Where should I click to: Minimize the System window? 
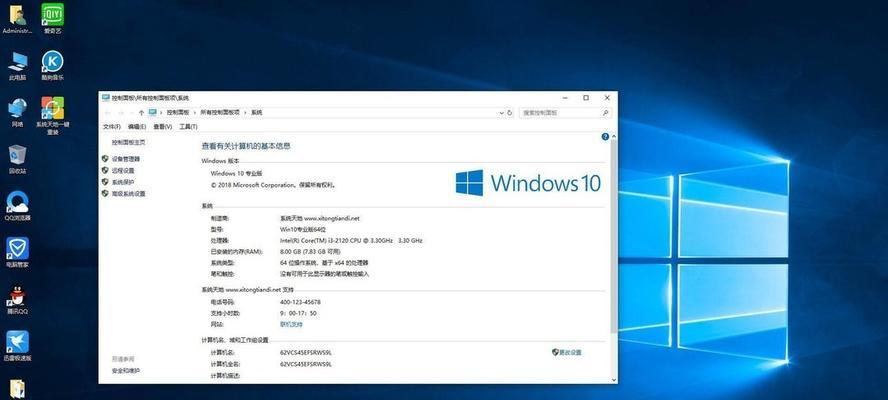(x=565, y=97)
